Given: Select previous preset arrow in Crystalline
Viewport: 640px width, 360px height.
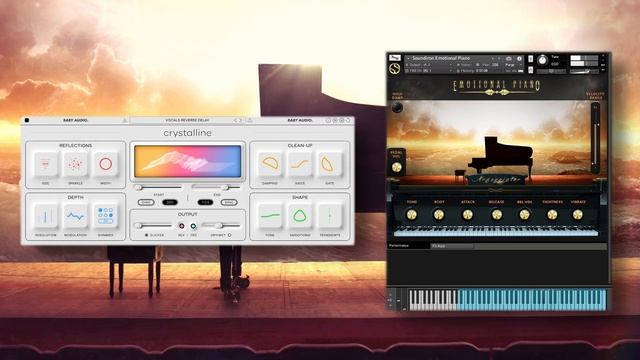Looking at the screenshot, I should (x=235, y=120).
